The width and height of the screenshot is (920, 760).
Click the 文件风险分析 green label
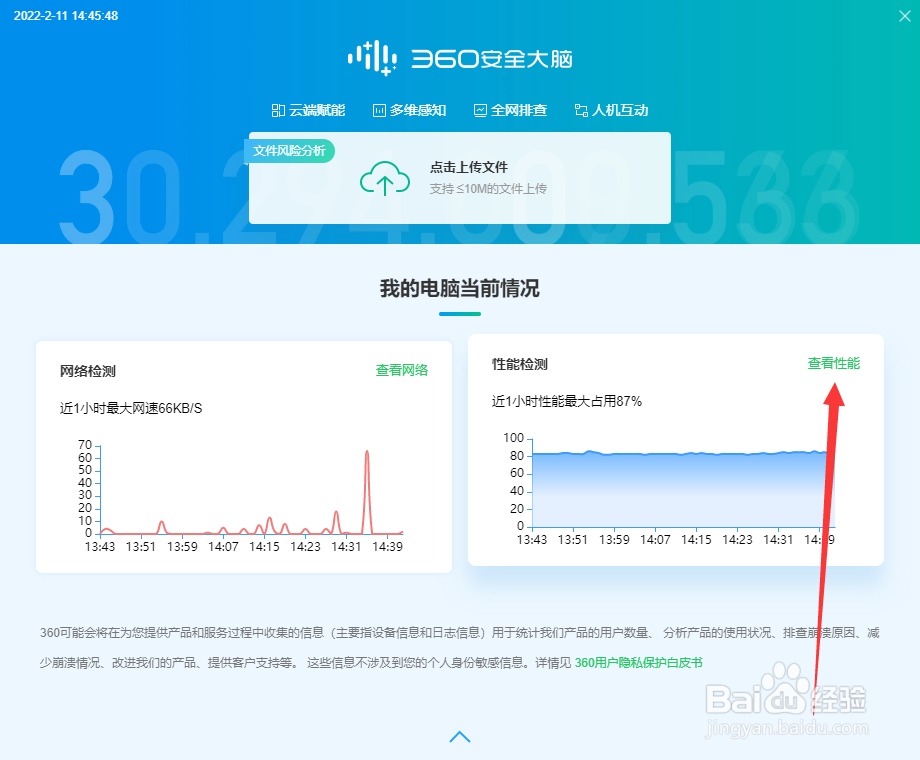tap(289, 150)
